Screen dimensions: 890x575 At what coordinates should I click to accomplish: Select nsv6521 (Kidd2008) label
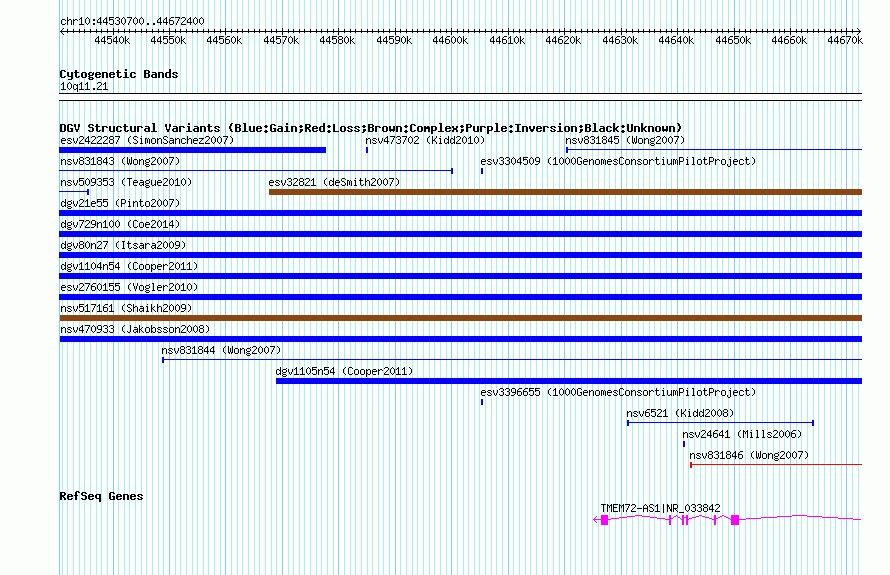point(680,413)
